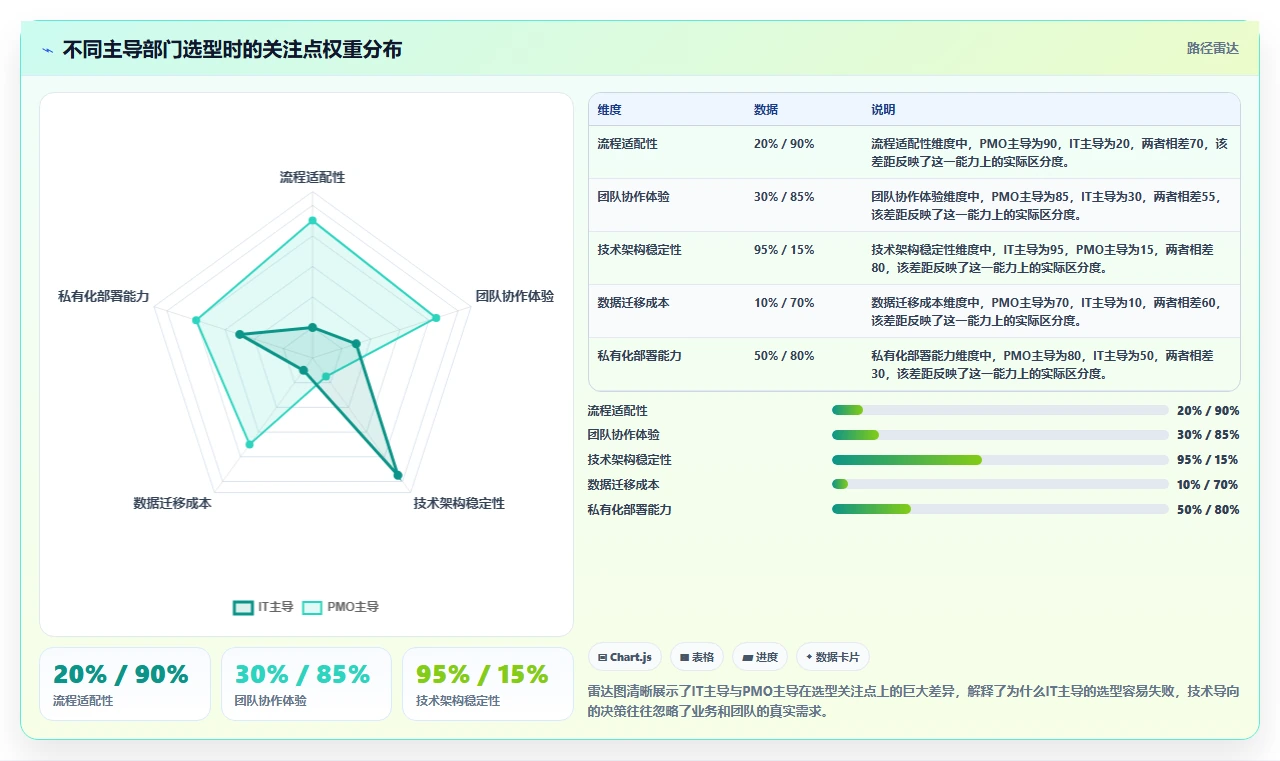Click the 10% / 70% progress value

click(1208, 485)
